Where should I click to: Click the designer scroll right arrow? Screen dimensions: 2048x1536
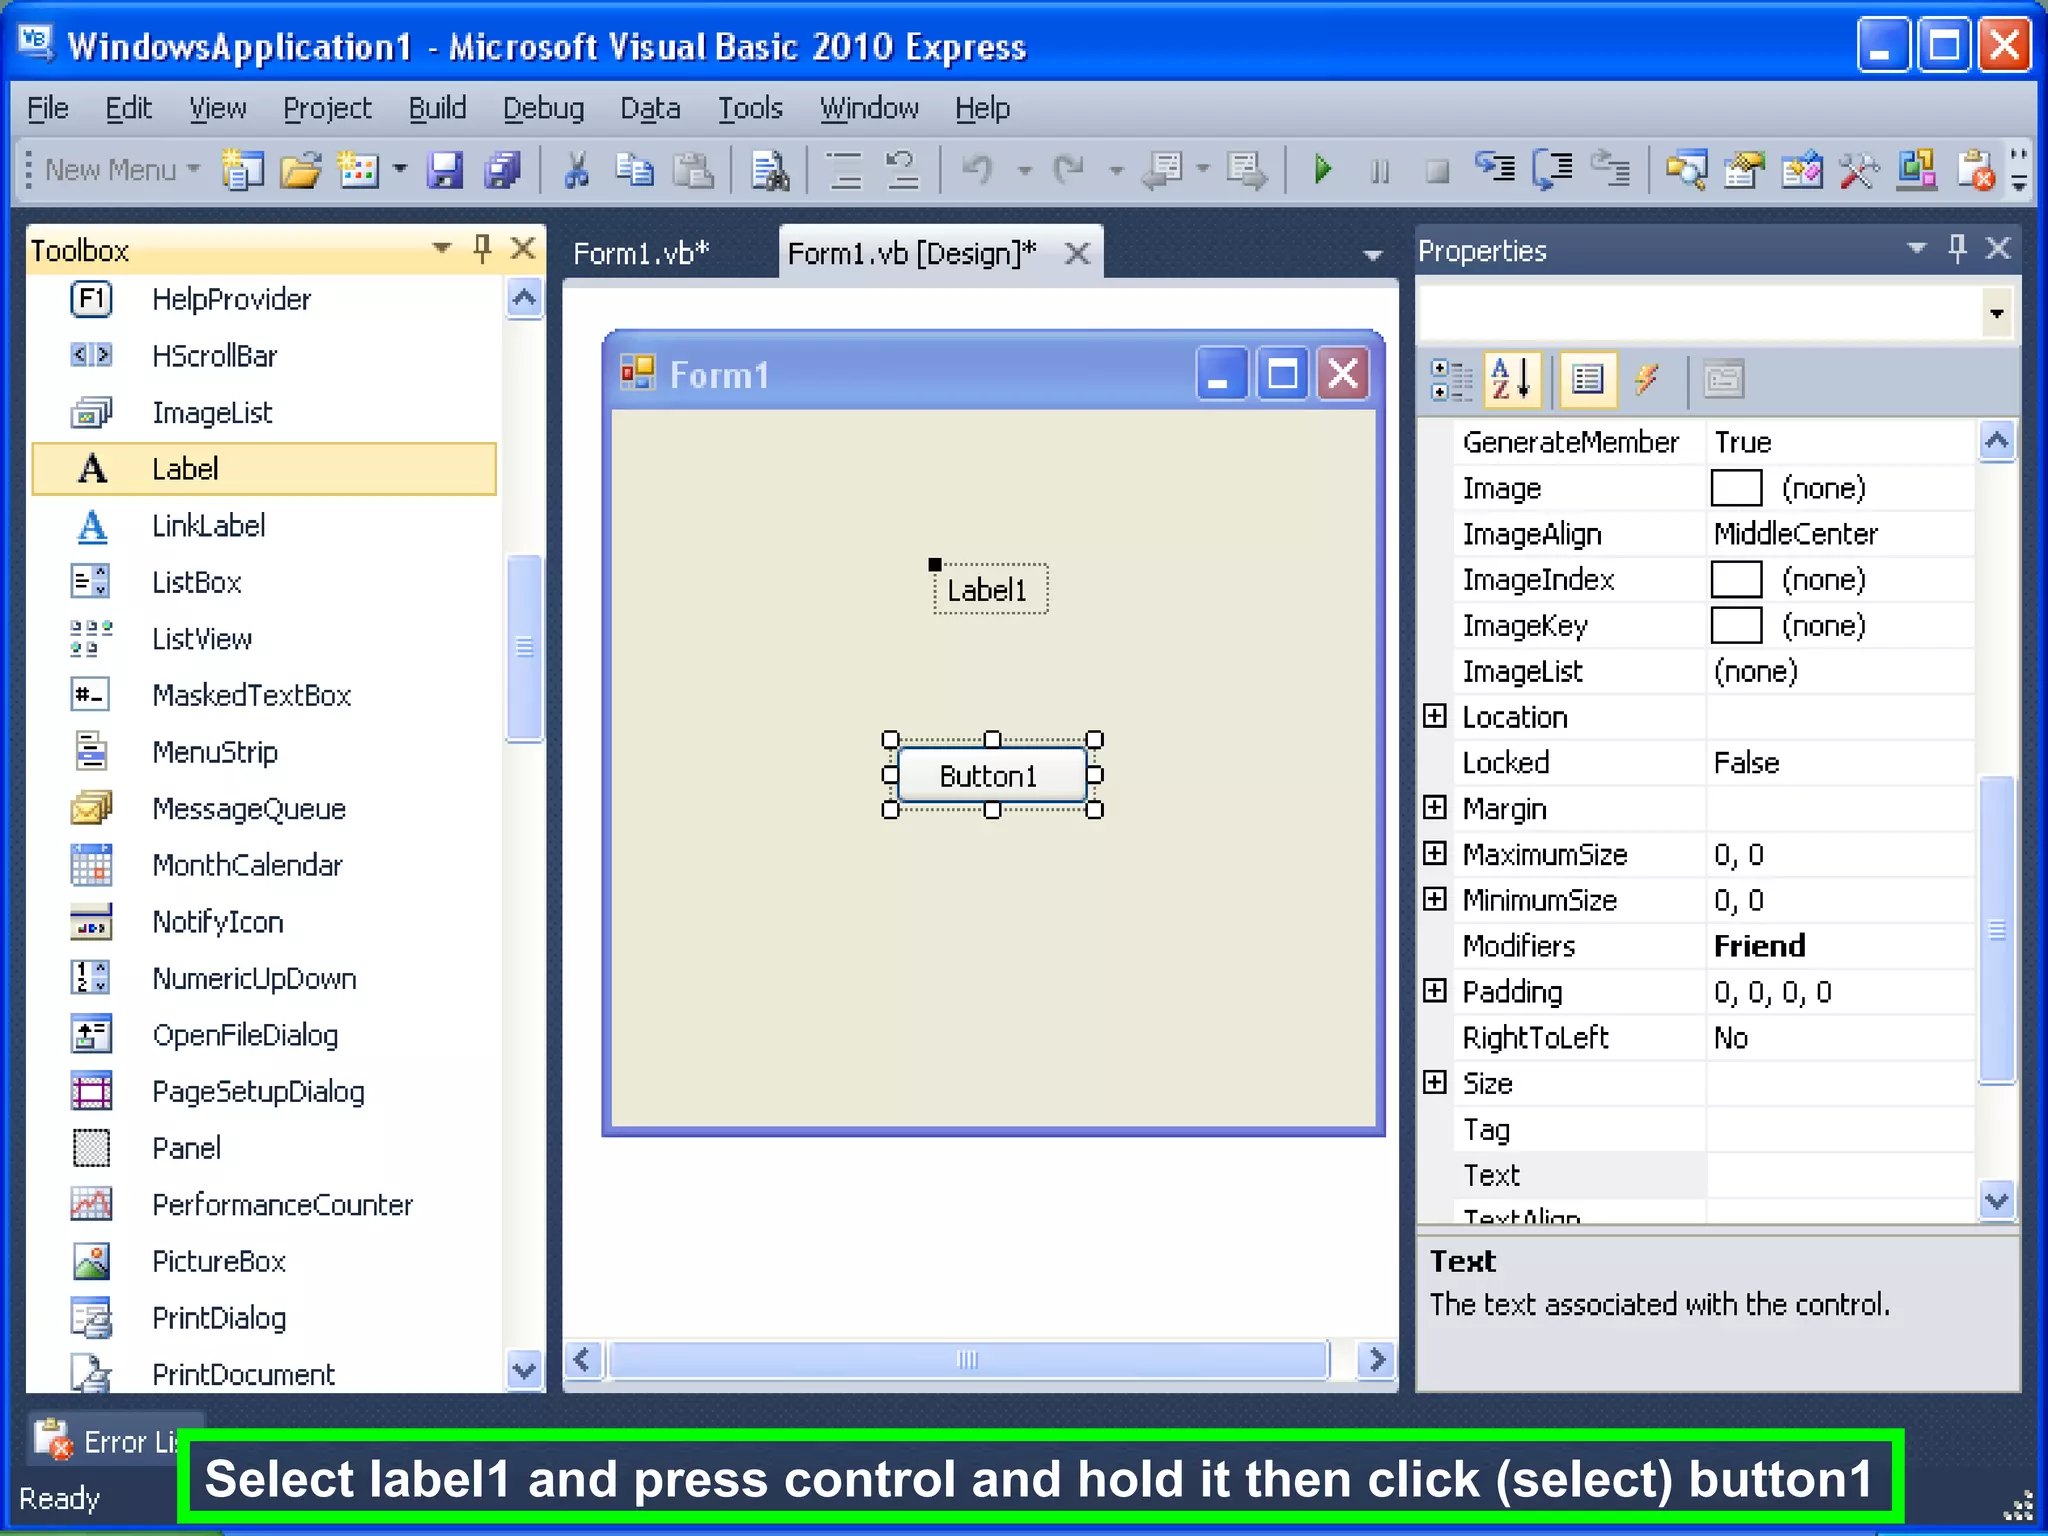point(1377,1360)
